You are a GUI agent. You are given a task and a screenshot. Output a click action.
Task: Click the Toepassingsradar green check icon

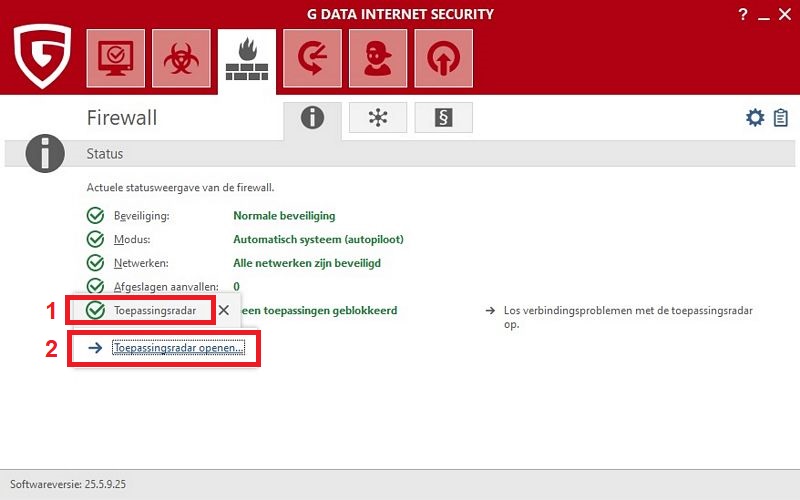[x=95, y=310]
